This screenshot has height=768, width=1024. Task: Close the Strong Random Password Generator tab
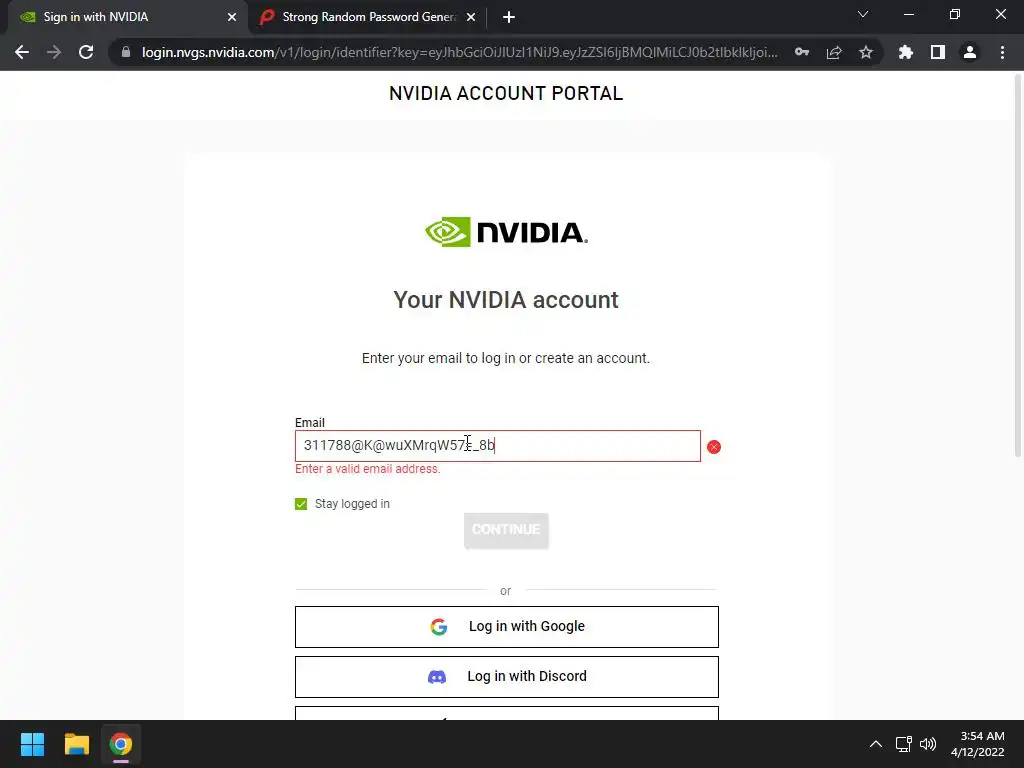pos(471,17)
